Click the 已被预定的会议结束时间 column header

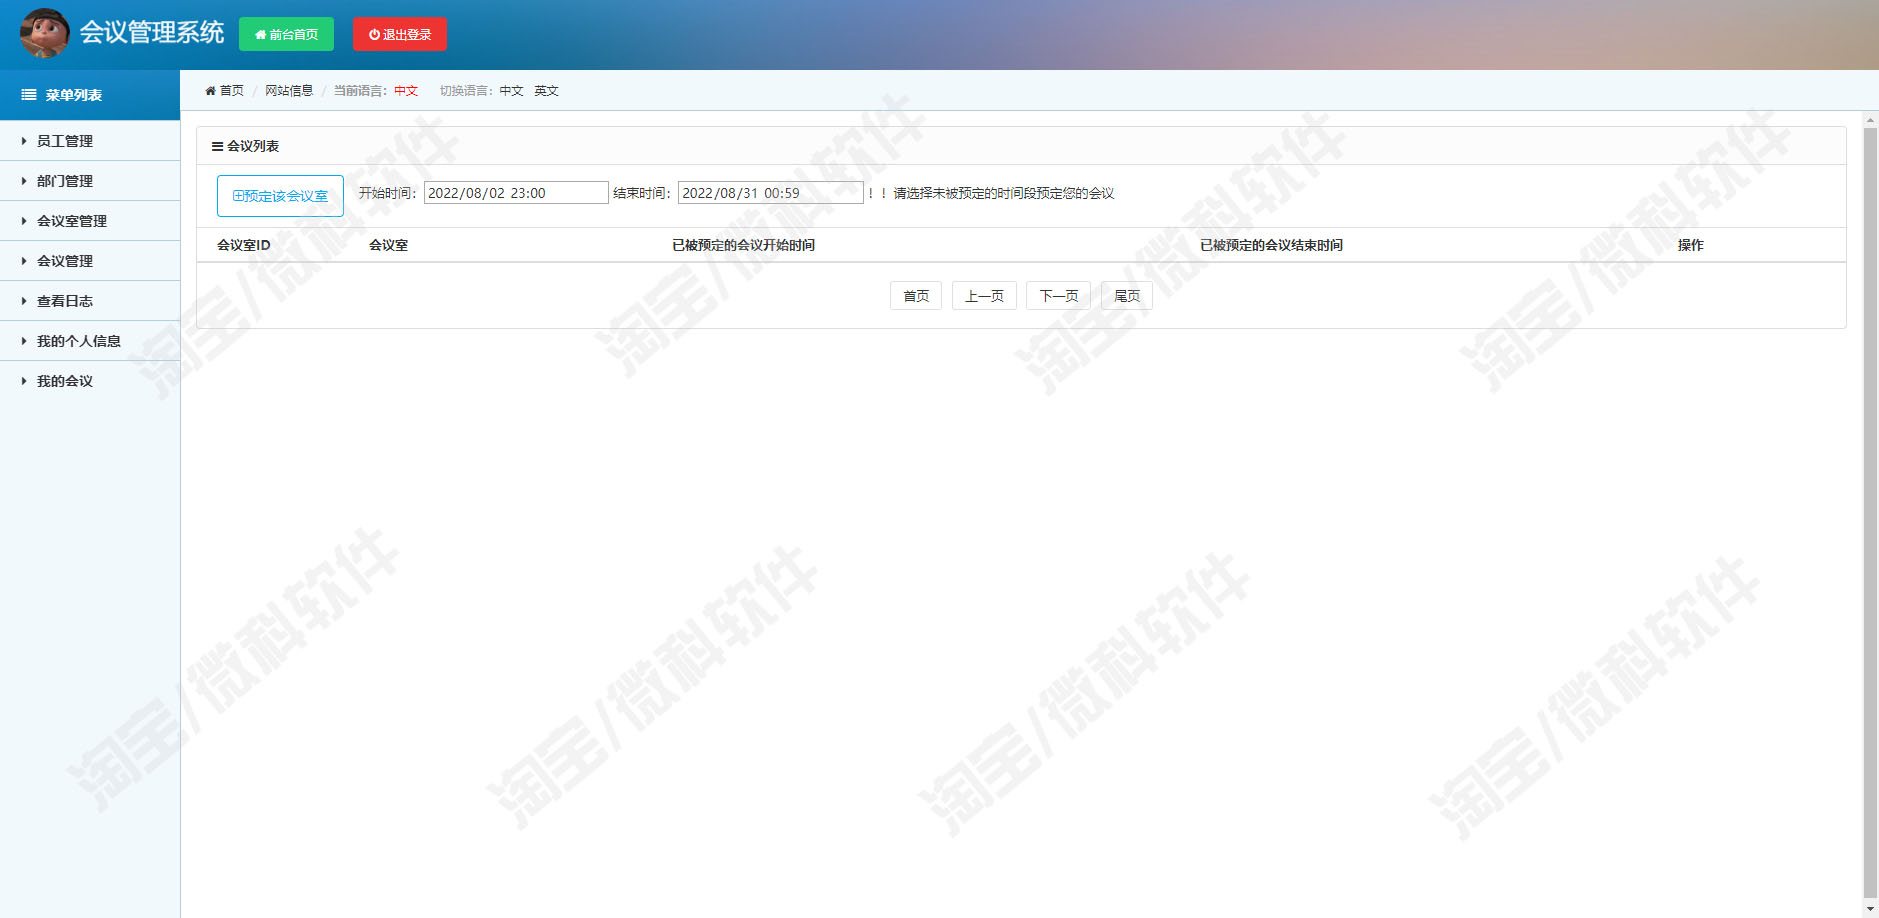point(1271,245)
